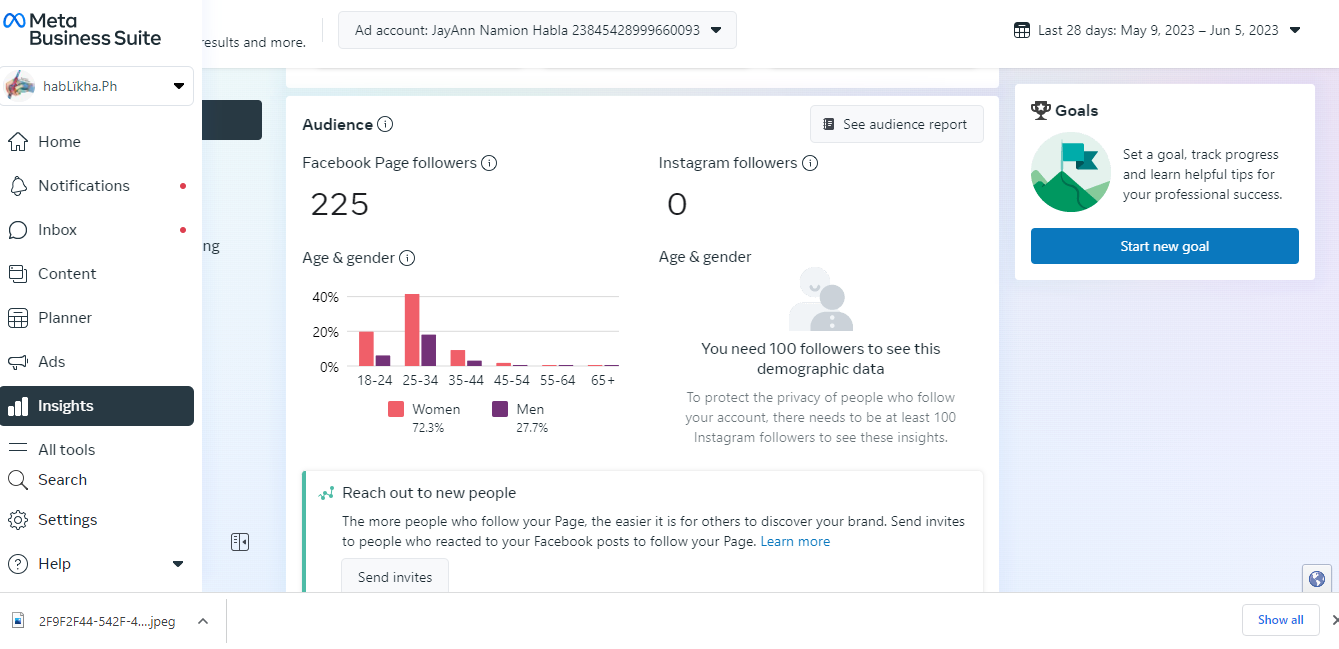The width and height of the screenshot is (1339, 649).
Task: Click the Search magnifier icon
Action: click(18, 480)
